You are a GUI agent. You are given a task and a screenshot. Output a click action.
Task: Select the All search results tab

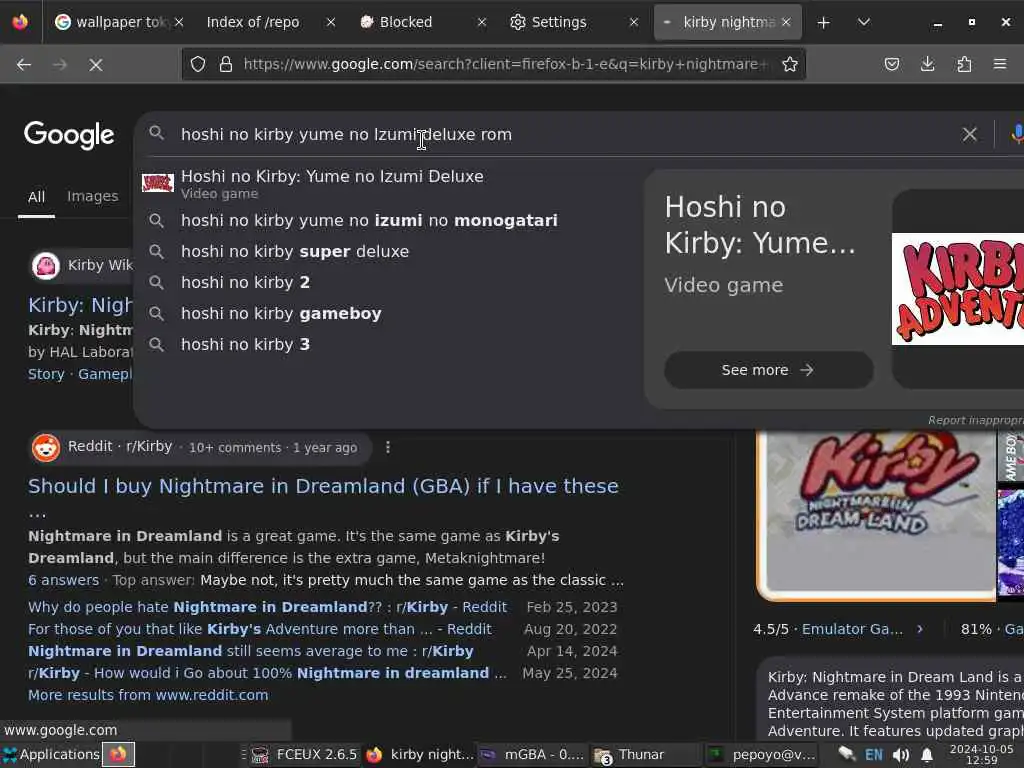point(37,197)
